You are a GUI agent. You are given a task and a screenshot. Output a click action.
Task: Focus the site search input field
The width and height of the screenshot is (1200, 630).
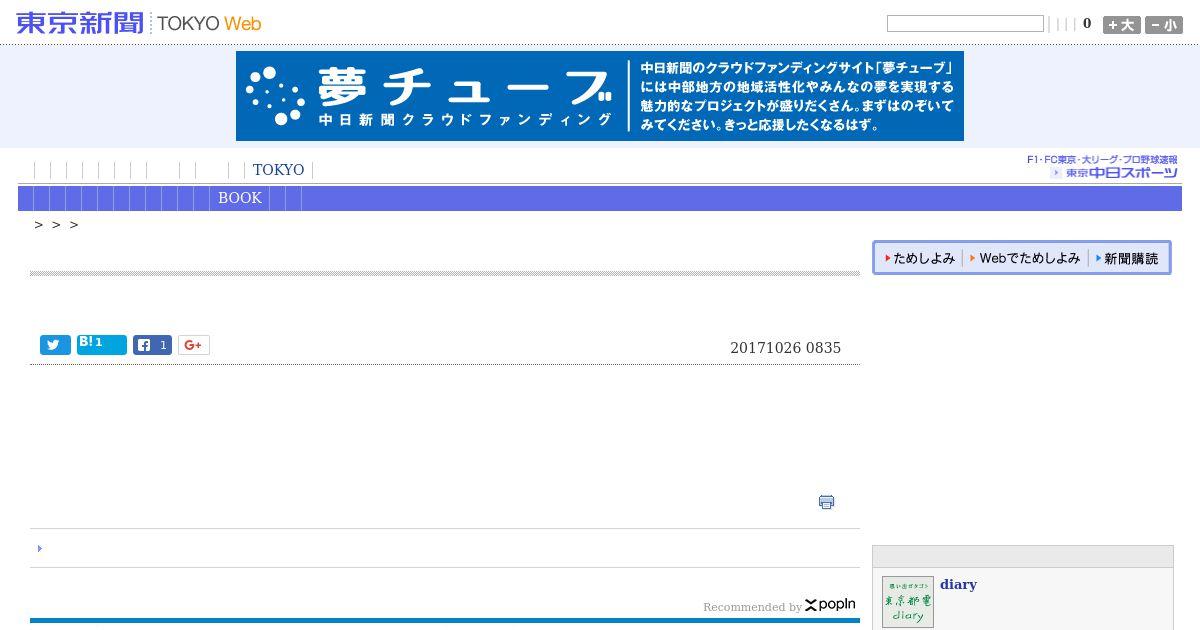(965, 24)
